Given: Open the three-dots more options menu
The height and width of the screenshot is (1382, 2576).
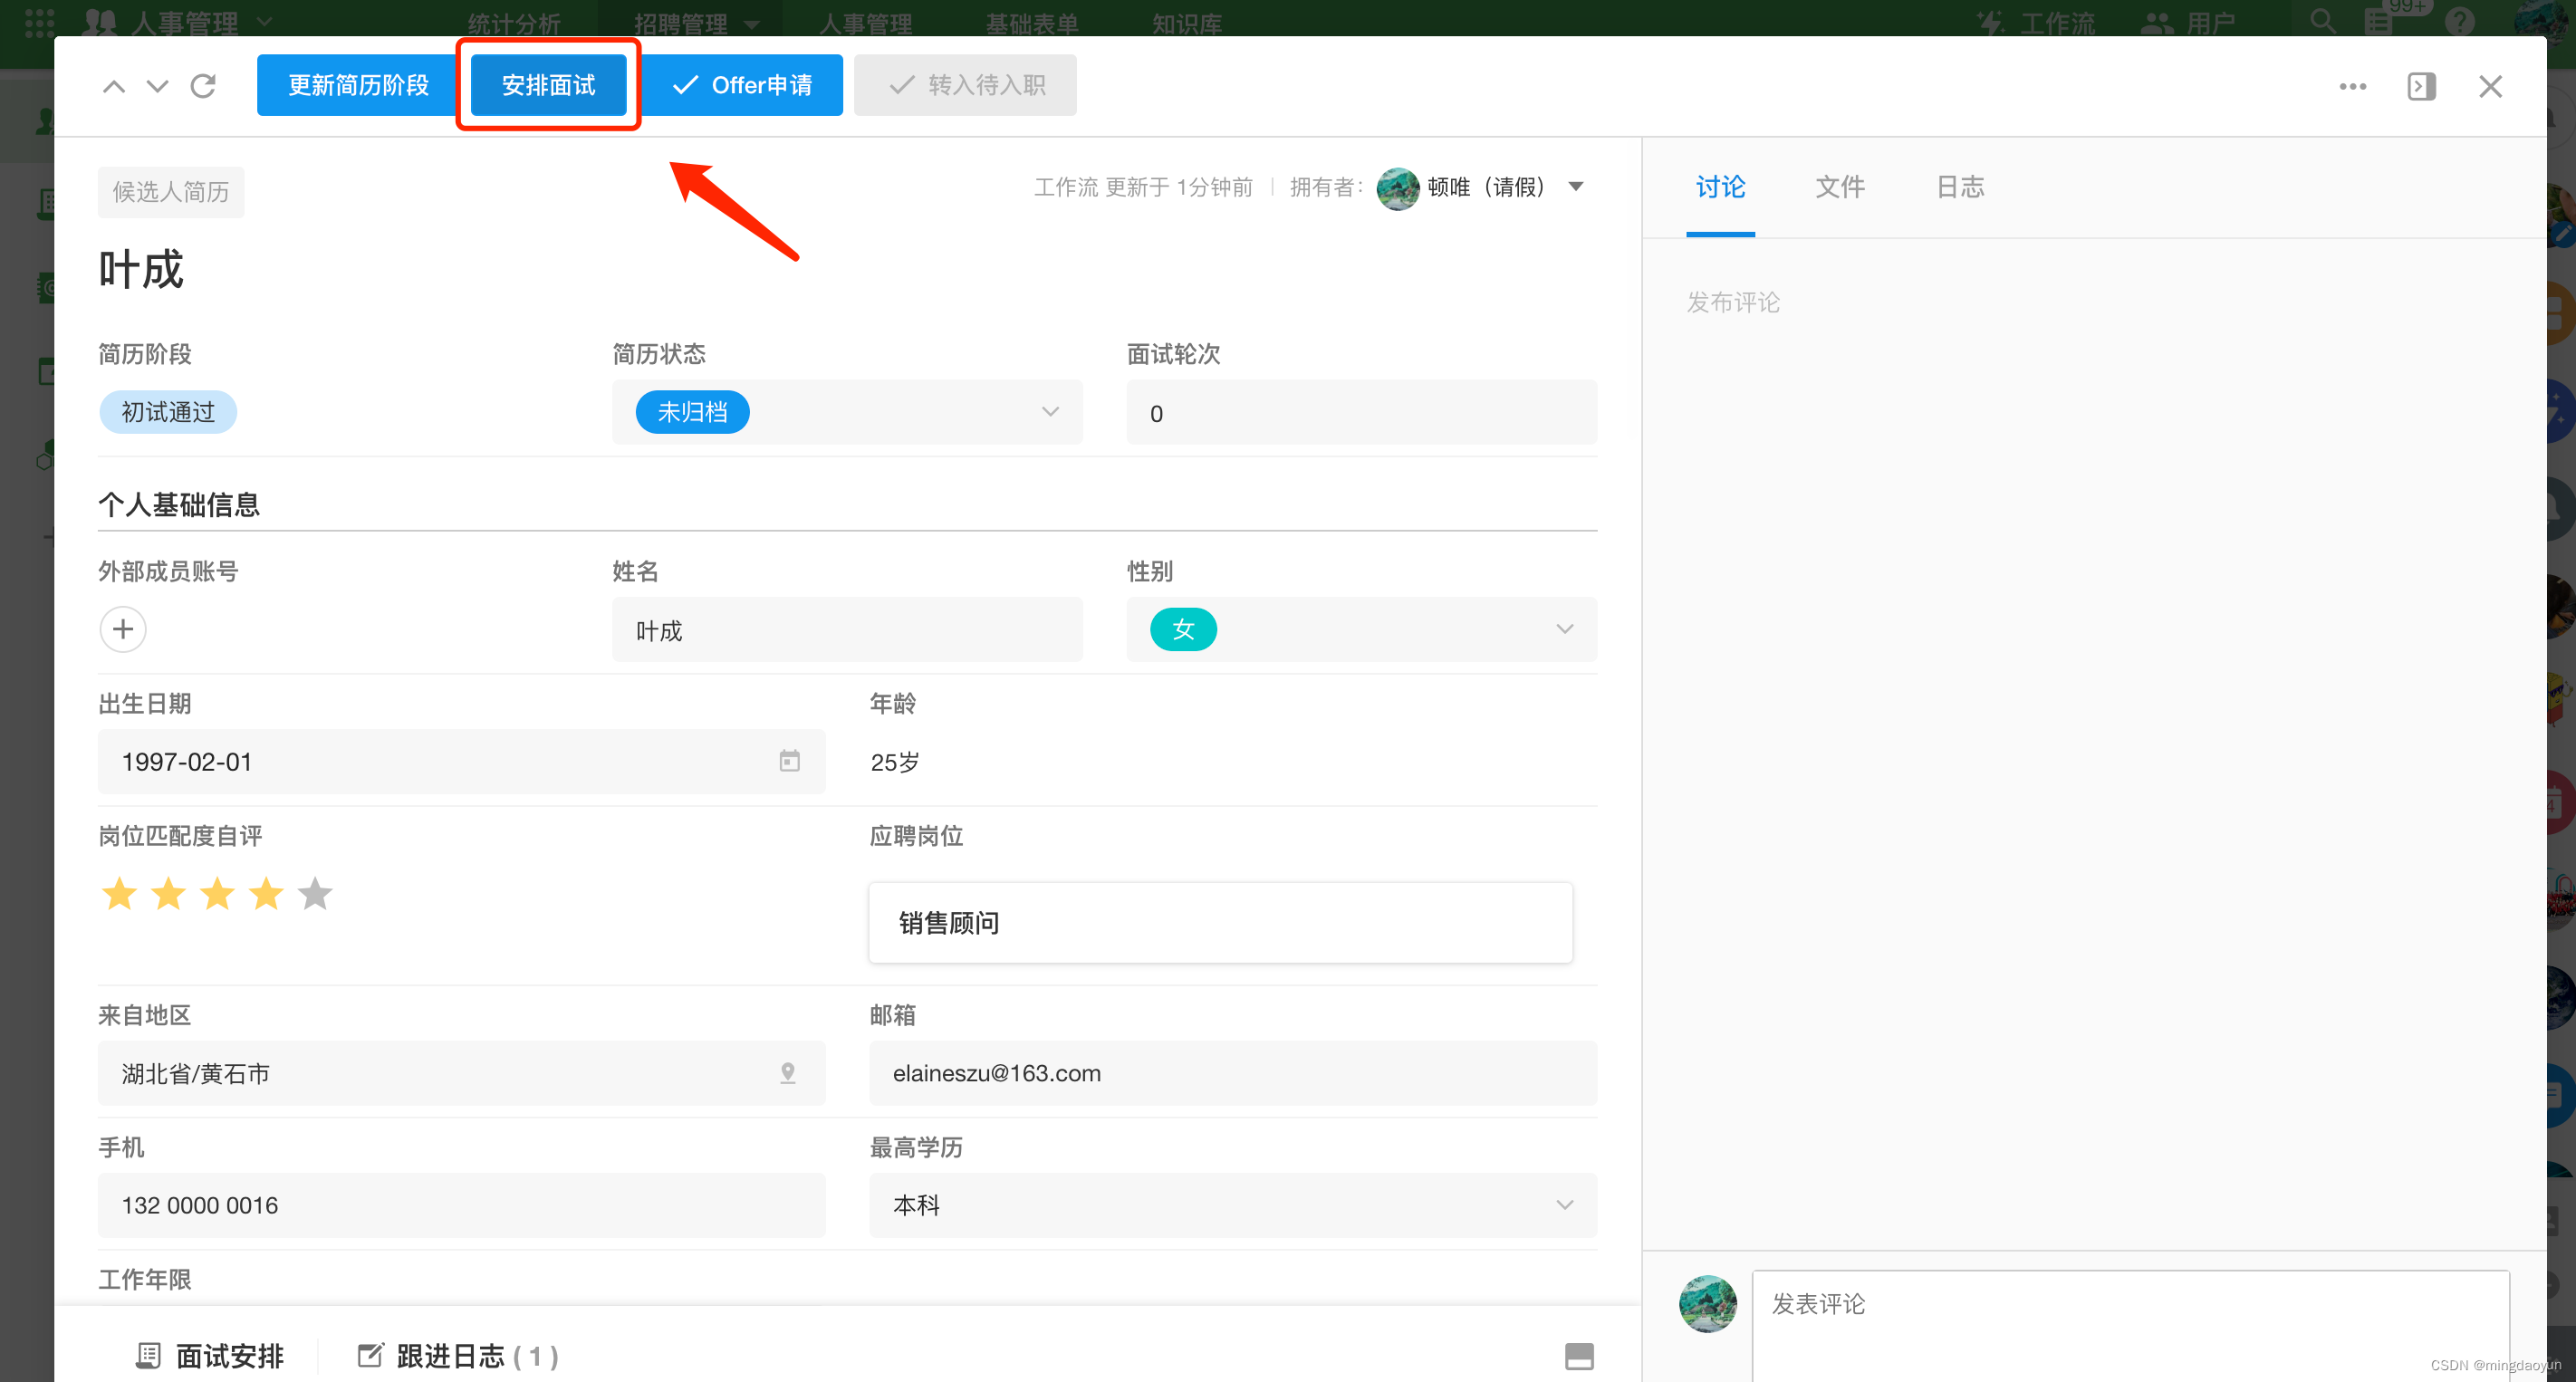Looking at the screenshot, I should 2352,86.
